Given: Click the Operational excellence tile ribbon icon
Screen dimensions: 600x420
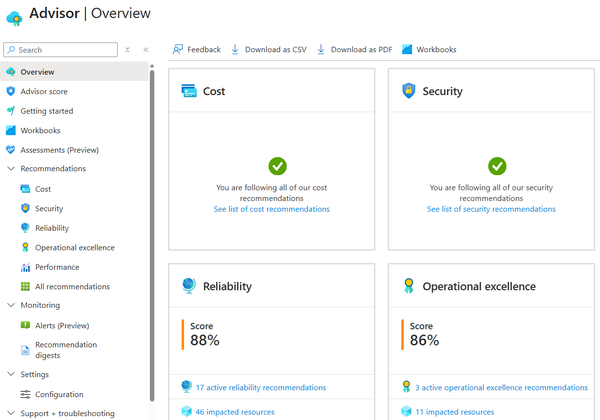Looking at the screenshot, I should pos(409,286).
